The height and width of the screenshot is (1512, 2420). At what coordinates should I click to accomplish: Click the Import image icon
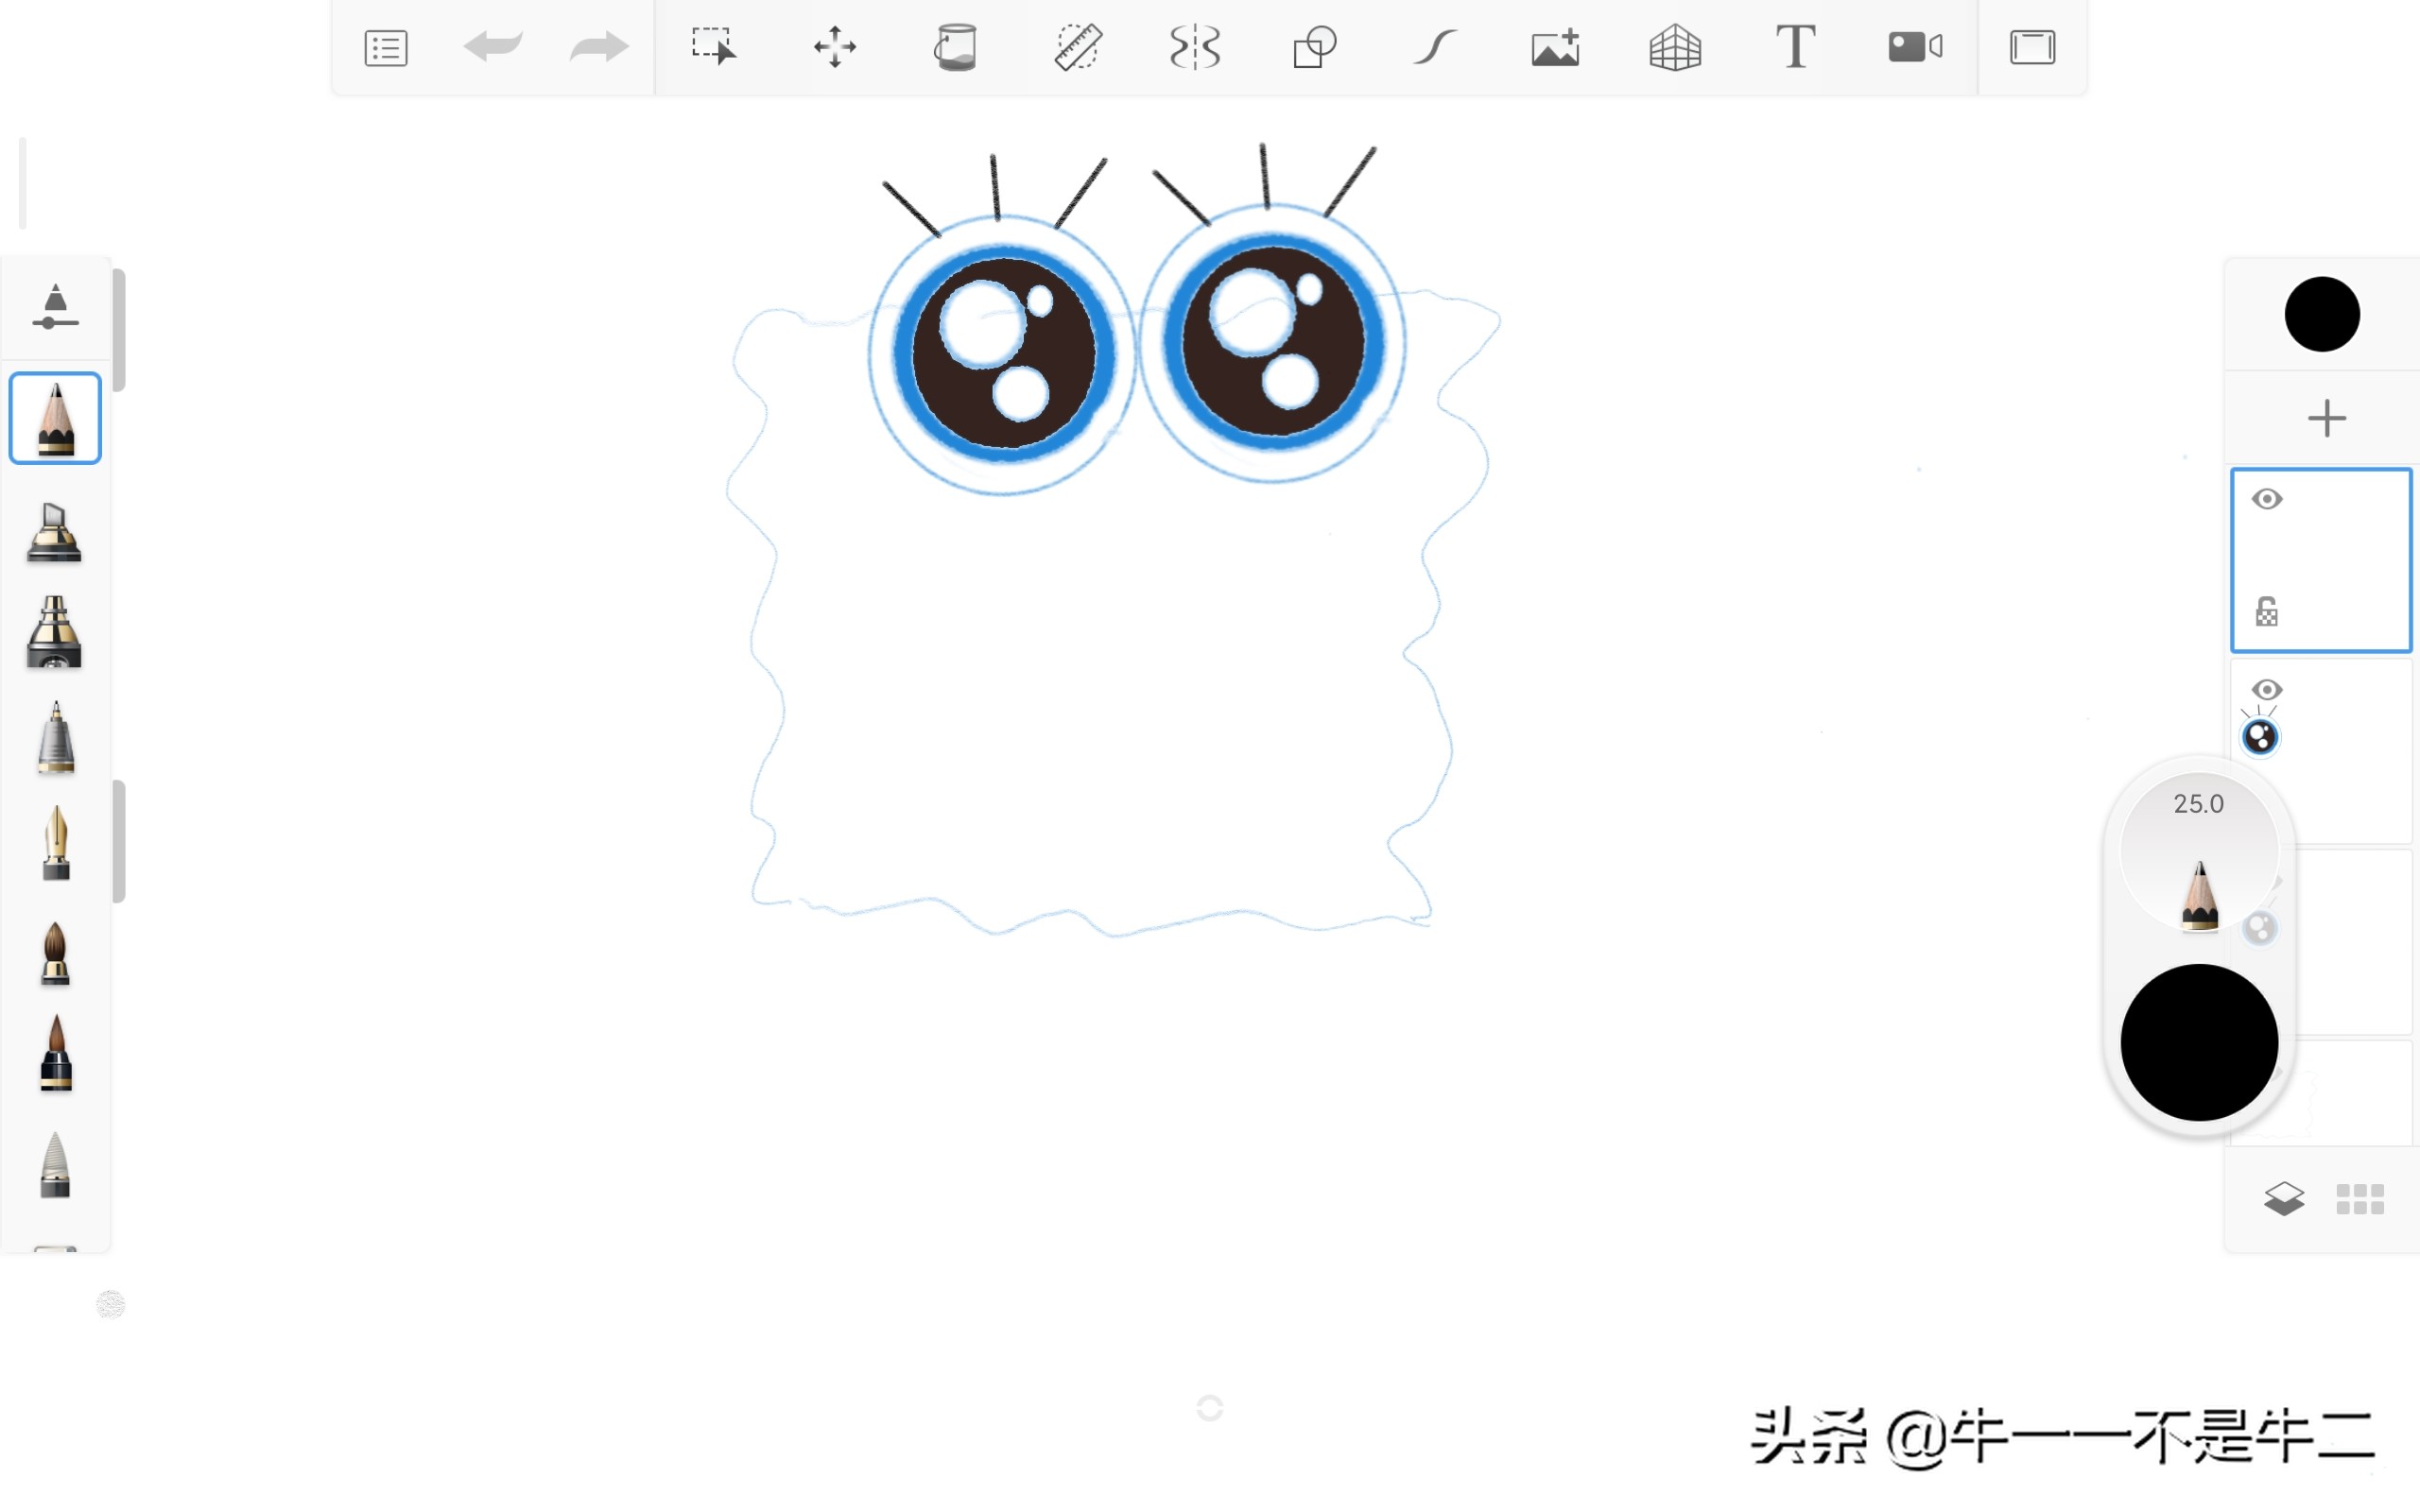point(1555,47)
